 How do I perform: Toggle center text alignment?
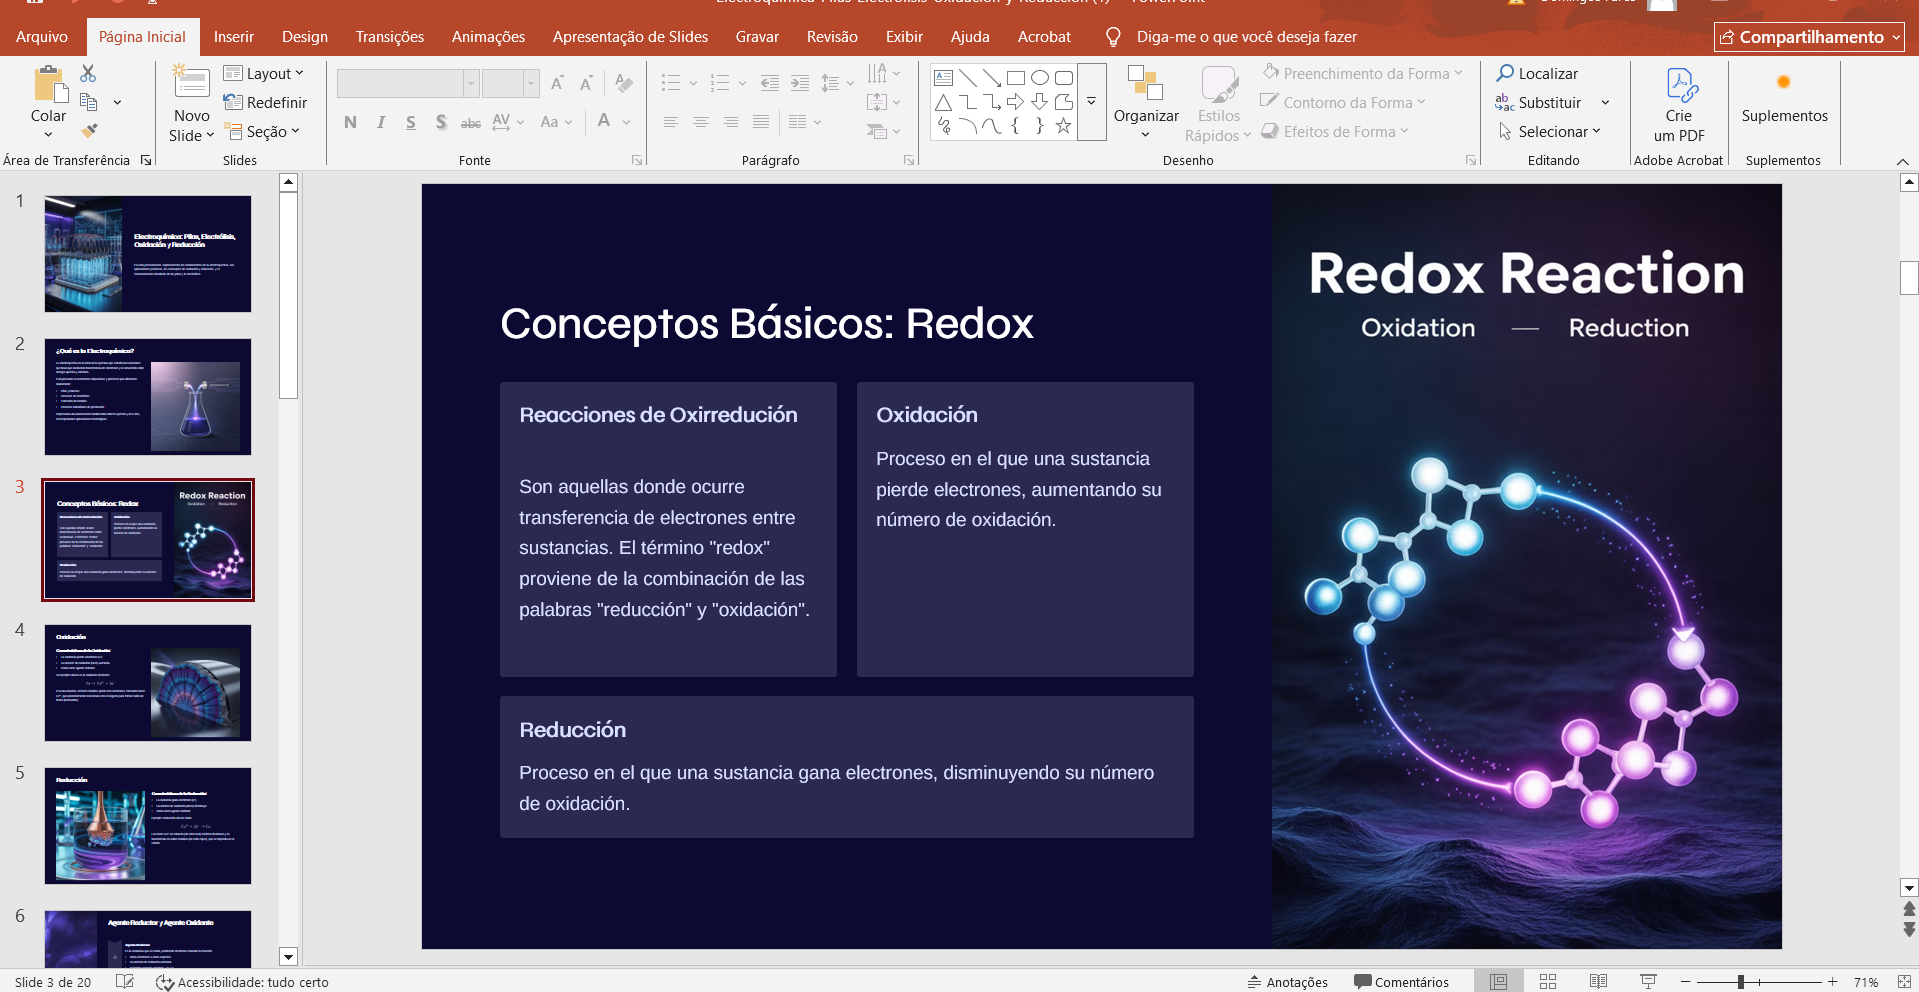[701, 122]
